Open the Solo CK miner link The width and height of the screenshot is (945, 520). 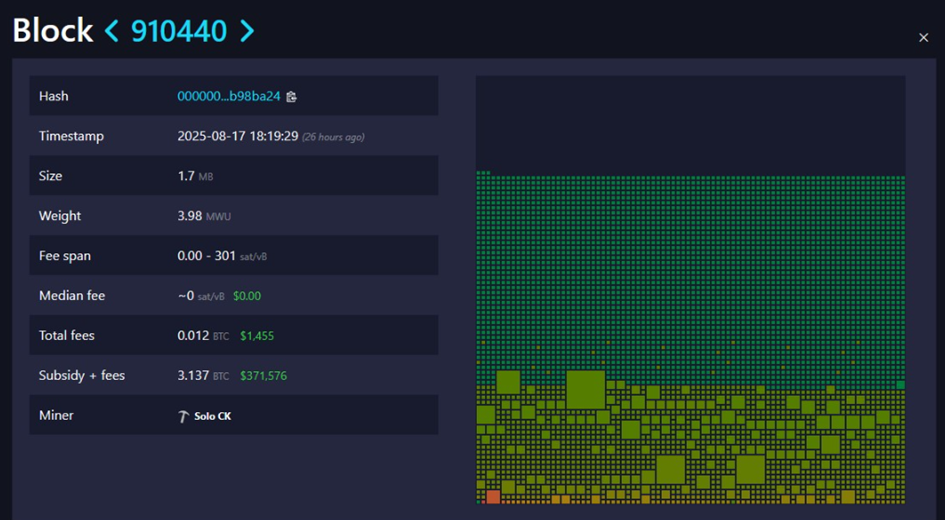212,416
